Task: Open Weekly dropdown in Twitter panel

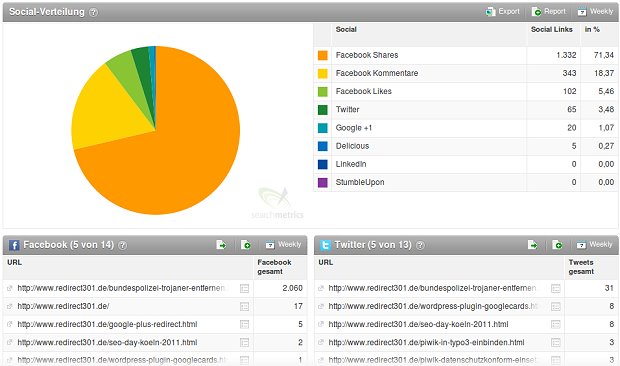Action: tap(595, 245)
